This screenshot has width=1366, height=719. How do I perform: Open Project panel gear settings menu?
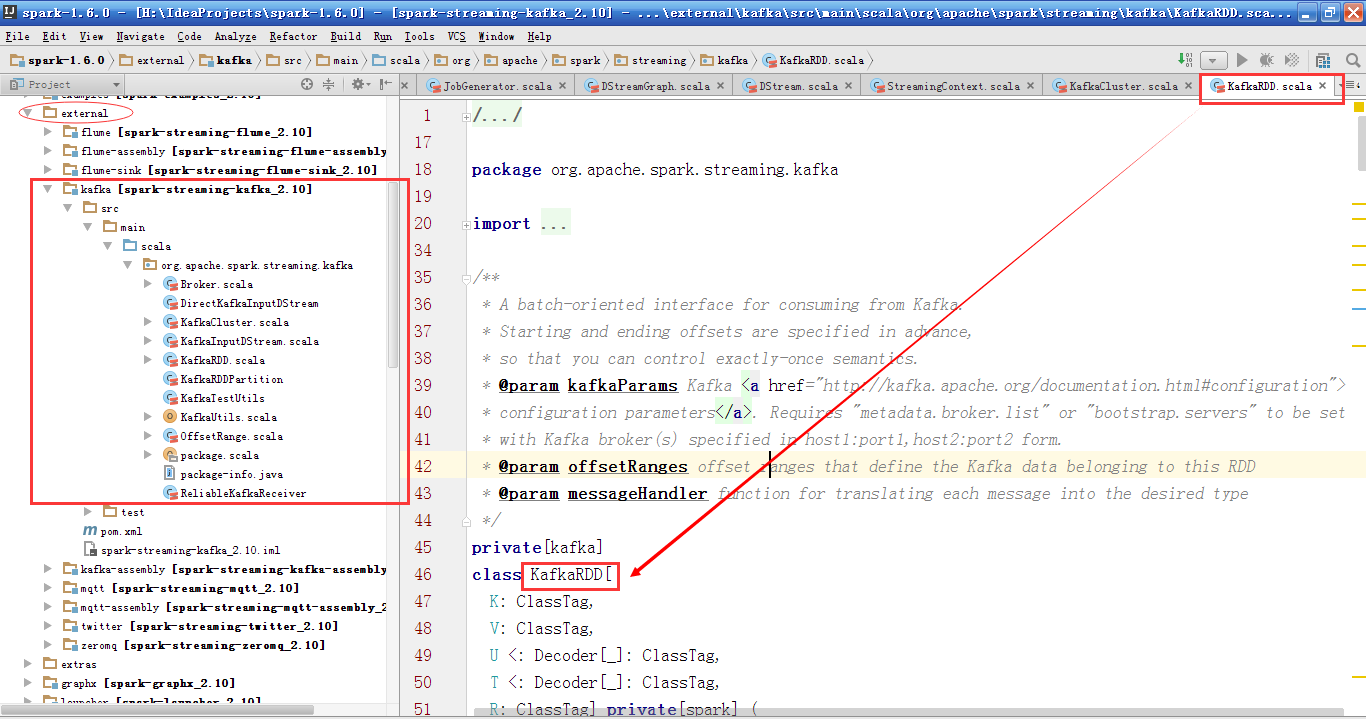point(358,85)
